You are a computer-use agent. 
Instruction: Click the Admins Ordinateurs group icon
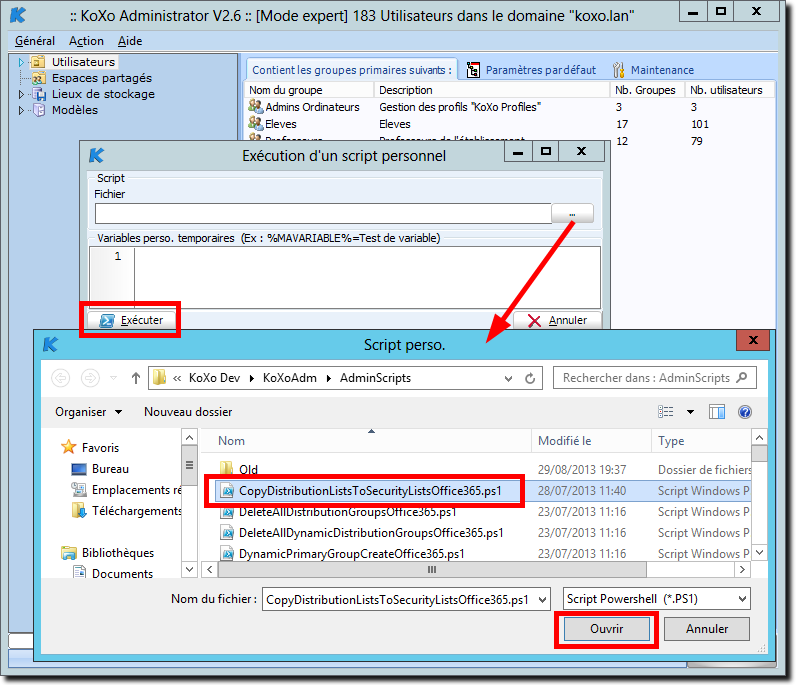pyautogui.click(x=255, y=107)
